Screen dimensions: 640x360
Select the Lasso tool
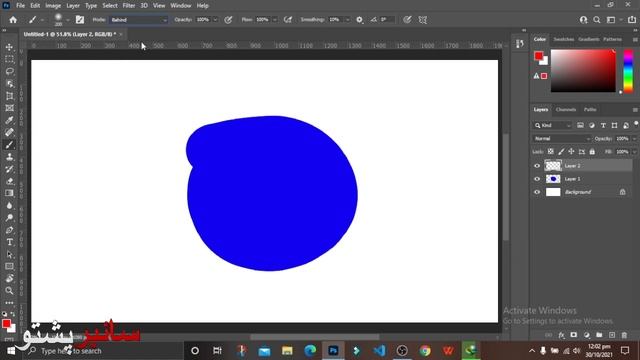9,71
